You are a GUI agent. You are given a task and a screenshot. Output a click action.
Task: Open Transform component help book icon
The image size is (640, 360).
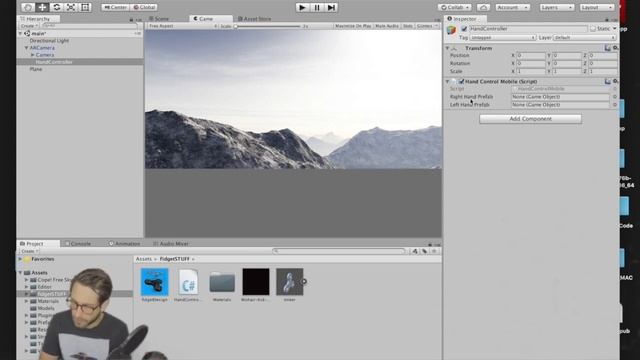pyautogui.click(x=607, y=48)
